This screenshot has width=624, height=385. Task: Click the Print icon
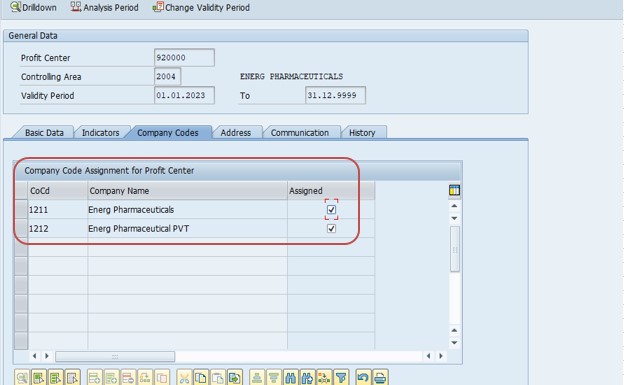click(380, 377)
